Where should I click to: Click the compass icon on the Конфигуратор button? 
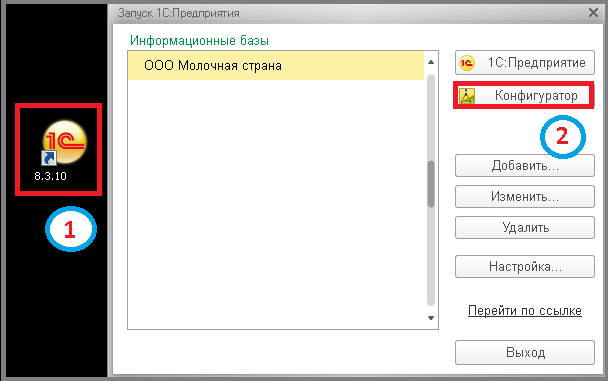466,96
